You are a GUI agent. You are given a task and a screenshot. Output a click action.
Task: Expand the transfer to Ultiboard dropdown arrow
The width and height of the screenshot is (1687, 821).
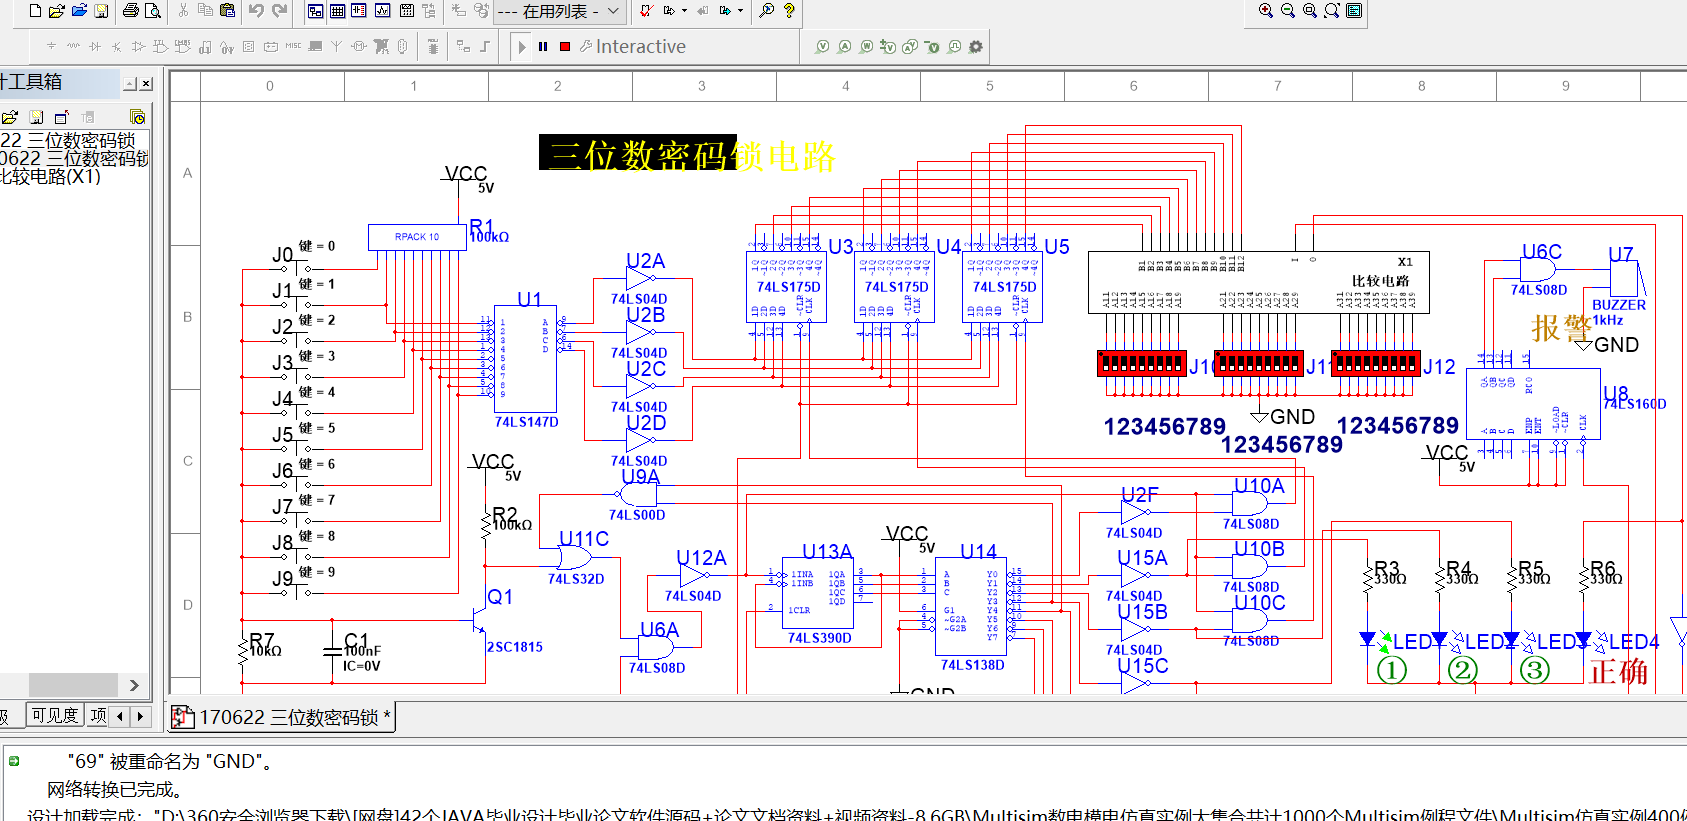tap(684, 11)
